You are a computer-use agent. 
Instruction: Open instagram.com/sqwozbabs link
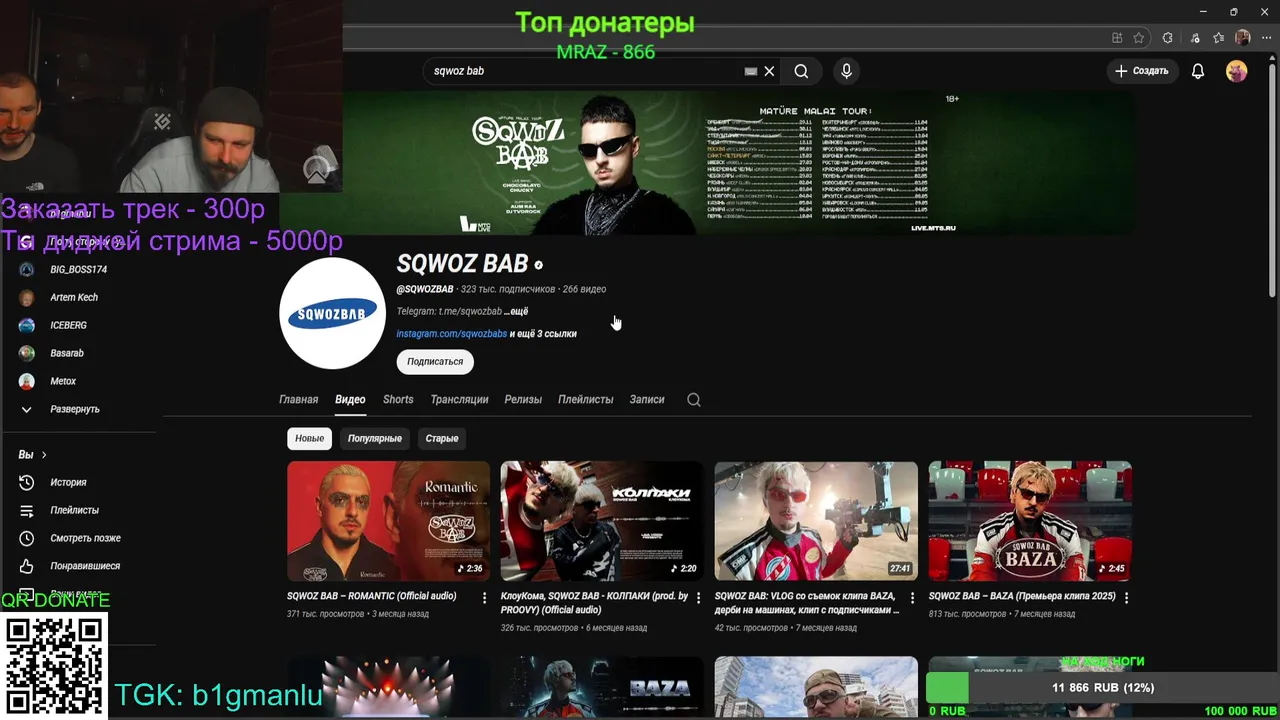pyautogui.click(x=452, y=334)
